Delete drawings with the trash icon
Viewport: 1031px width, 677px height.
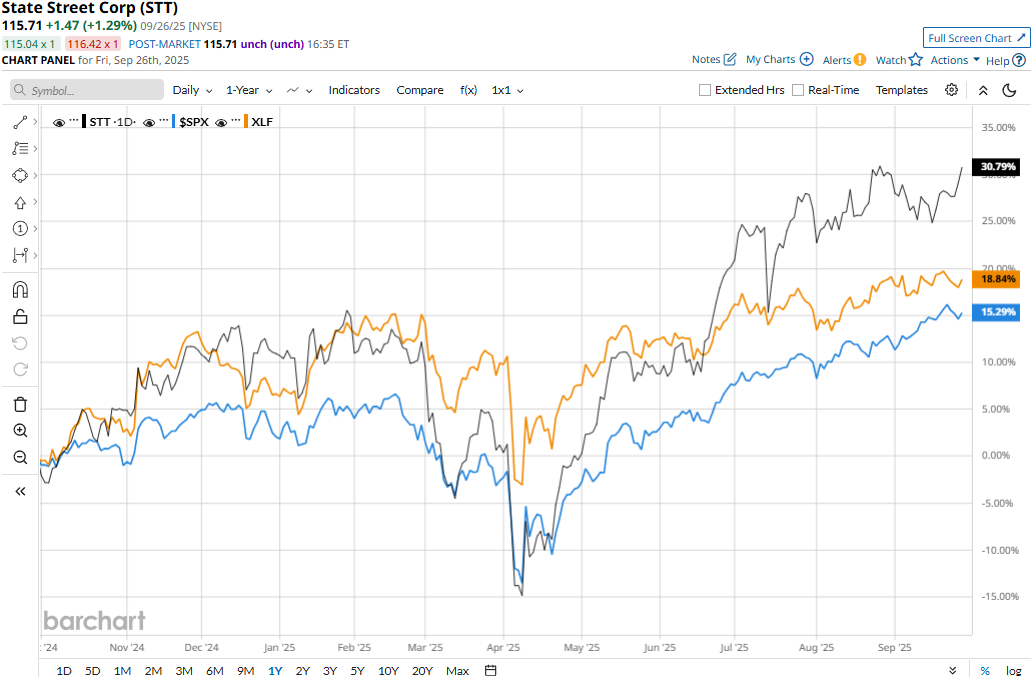click(20, 404)
